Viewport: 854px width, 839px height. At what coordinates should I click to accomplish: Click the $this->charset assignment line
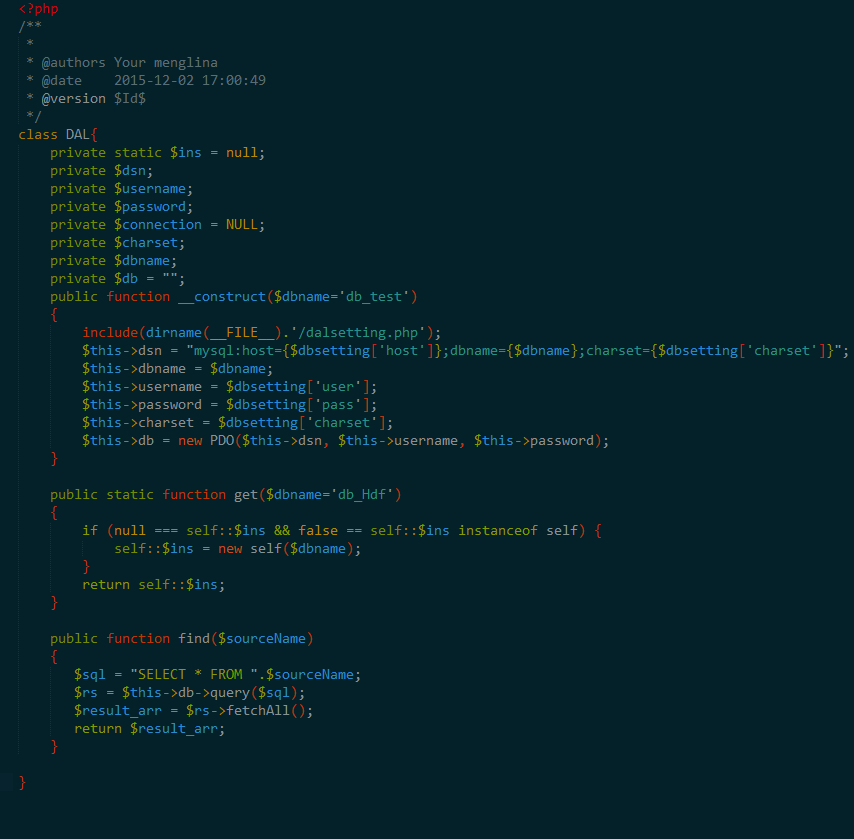(237, 422)
